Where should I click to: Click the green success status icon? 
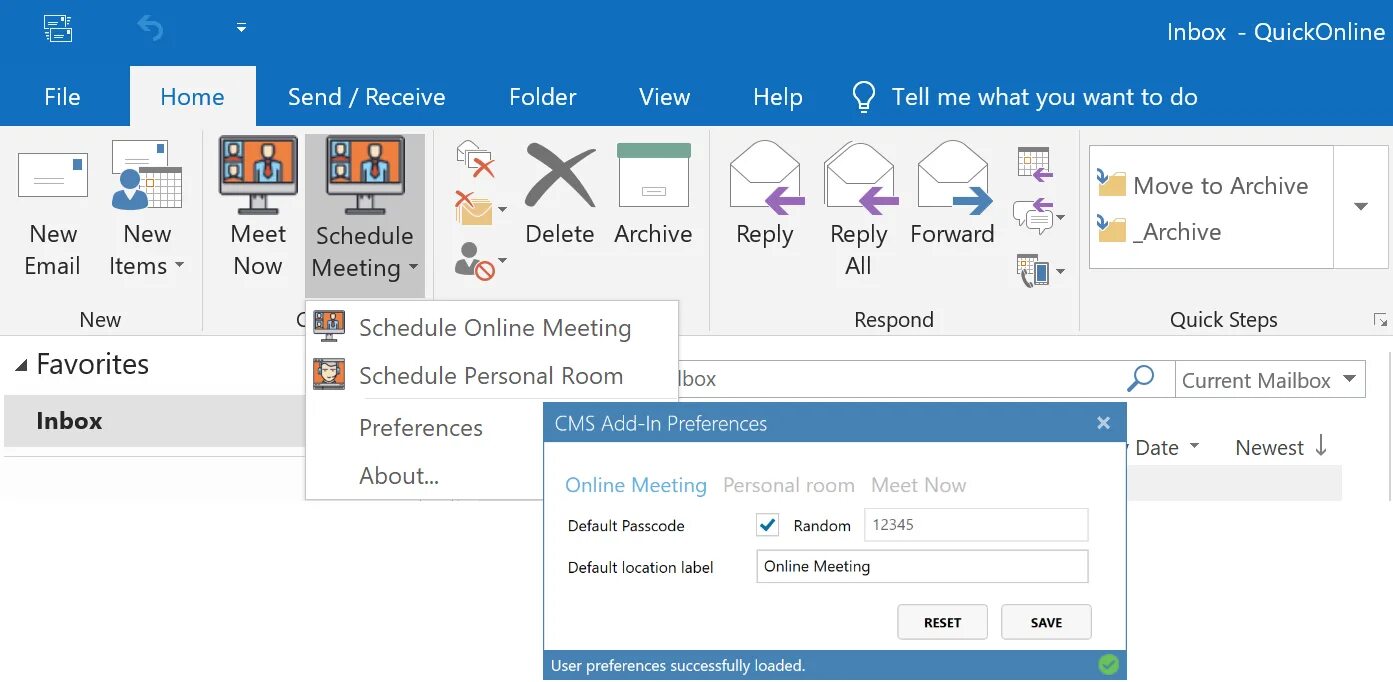1108,665
